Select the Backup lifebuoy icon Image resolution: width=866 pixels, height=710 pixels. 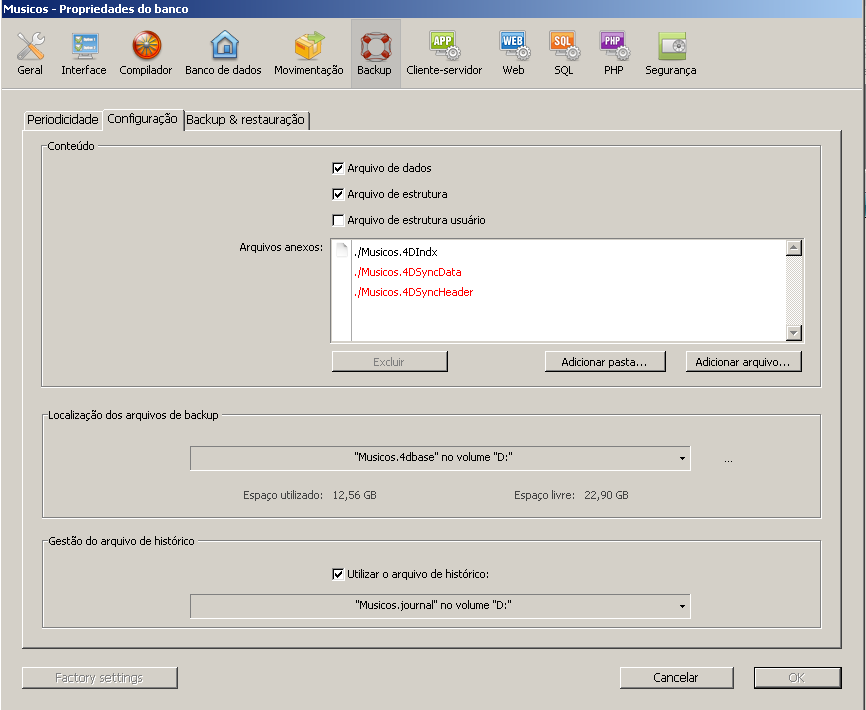375,46
